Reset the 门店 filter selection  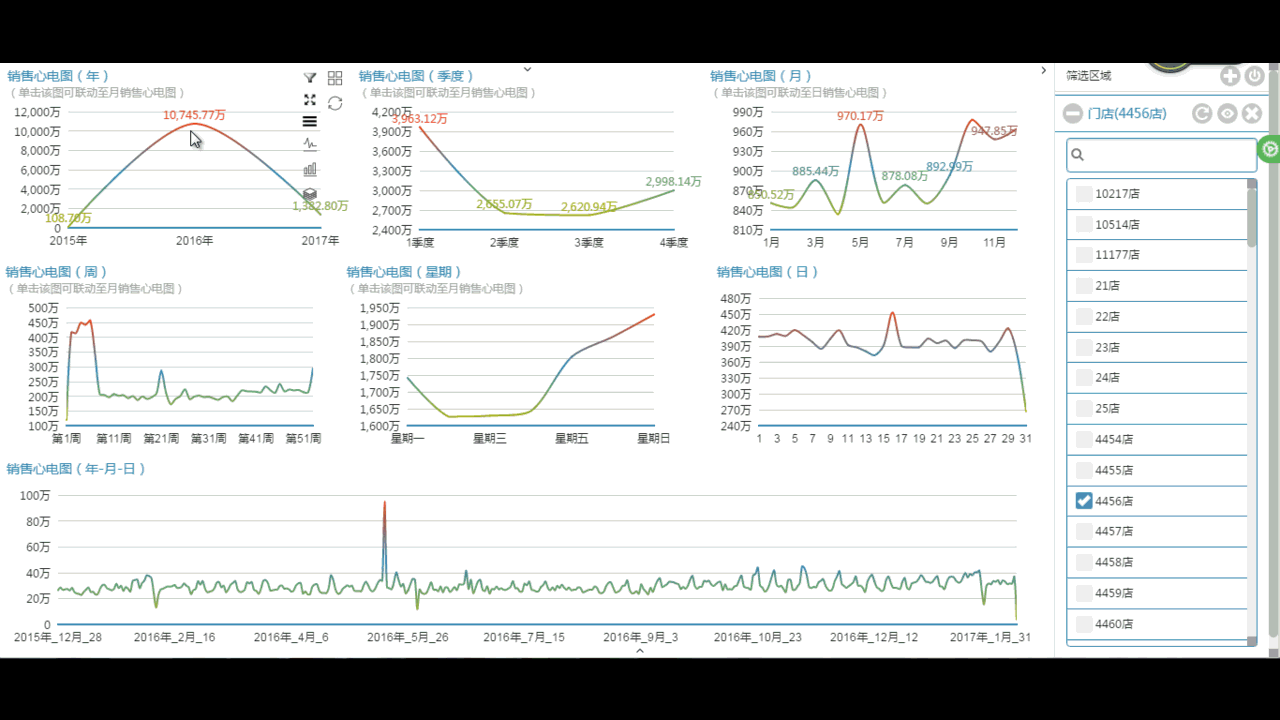1203,113
